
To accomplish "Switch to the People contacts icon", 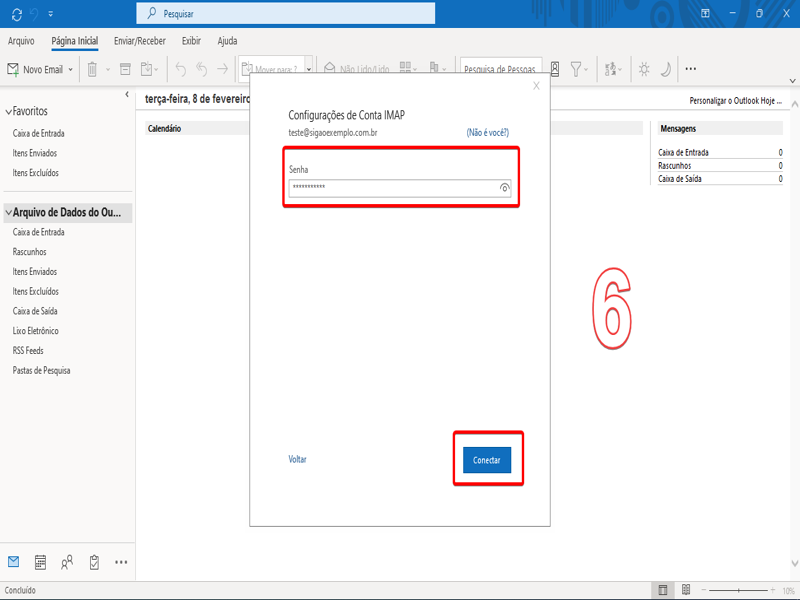I will click(67, 562).
